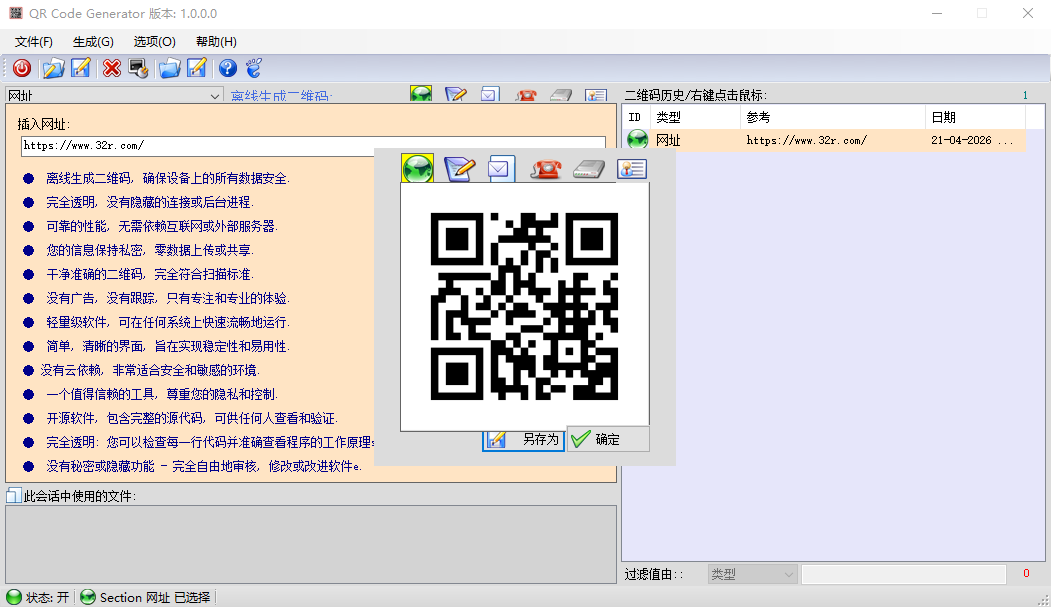The image size is (1051, 607).
Task: Select the red telephone icon in popup
Action: [x=546, y=169]
